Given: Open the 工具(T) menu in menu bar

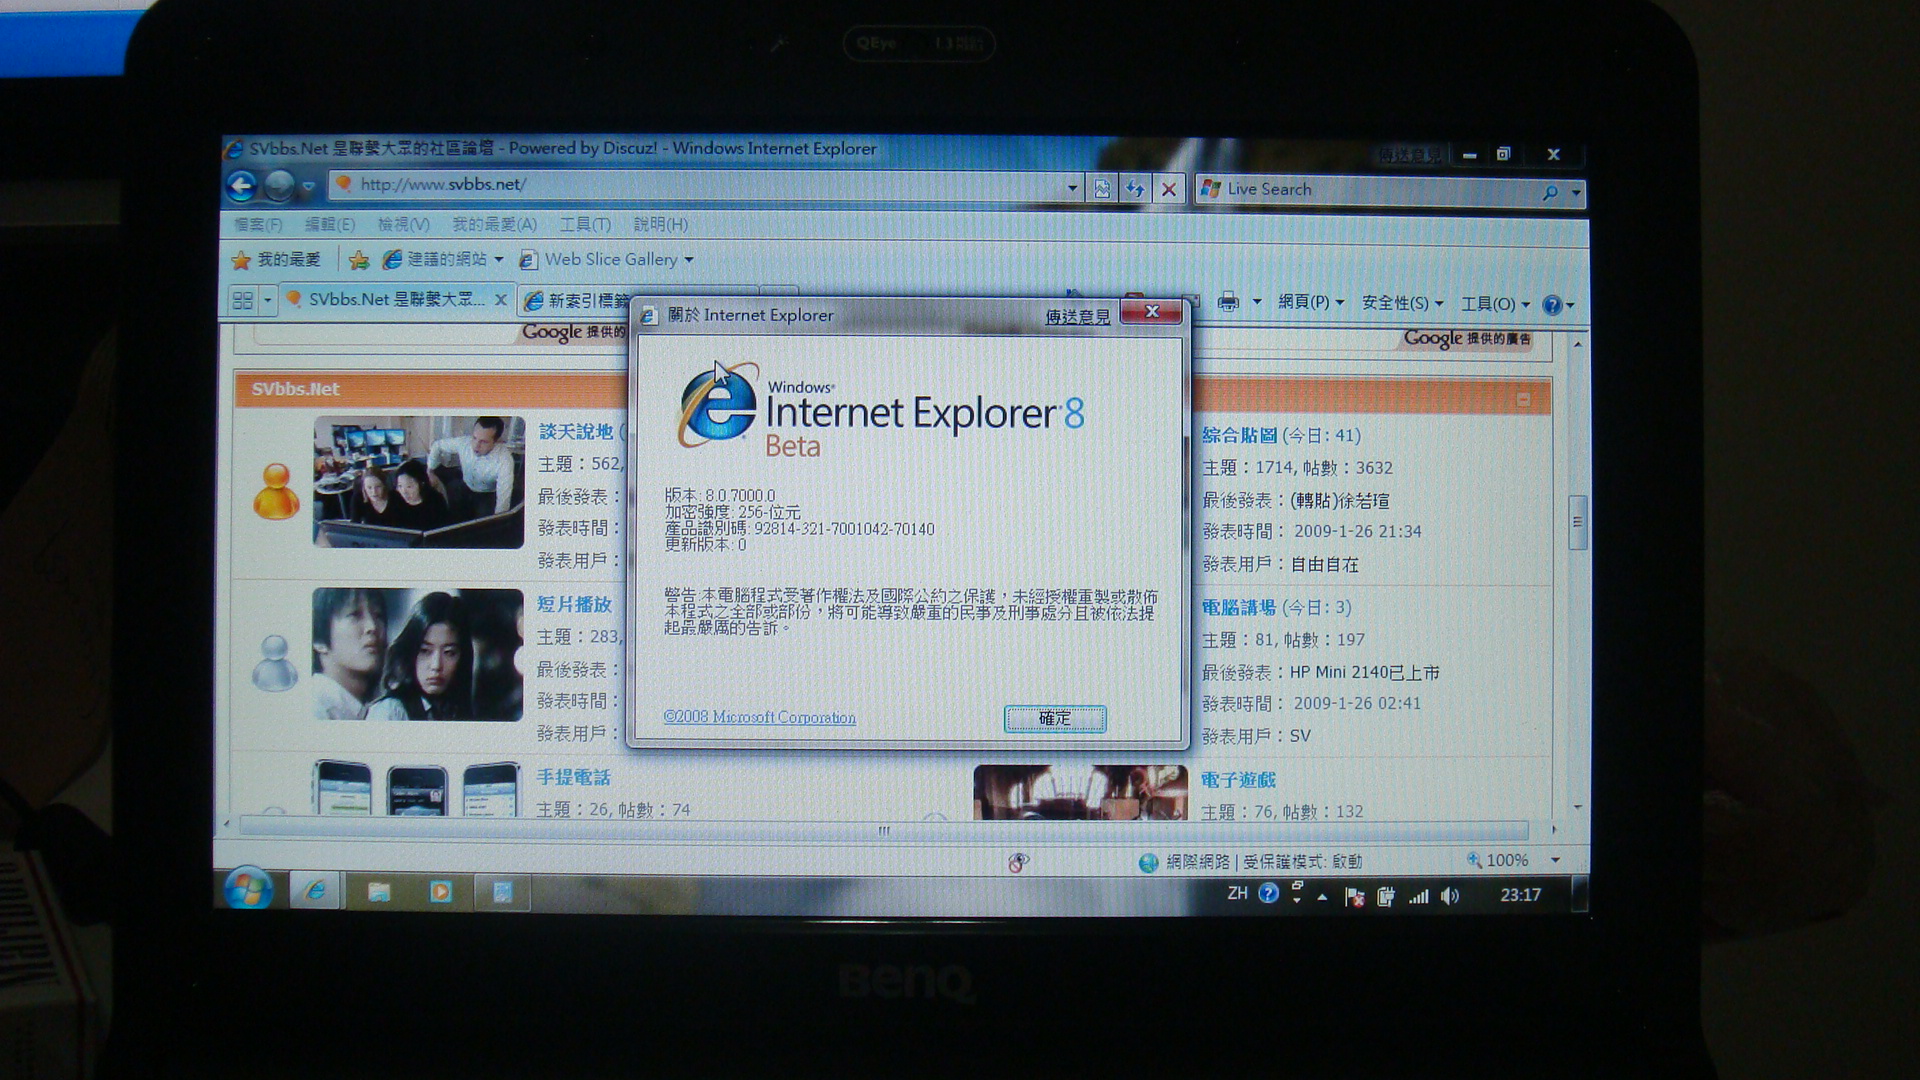Looking at the screenshot, I should coord(585,224).
